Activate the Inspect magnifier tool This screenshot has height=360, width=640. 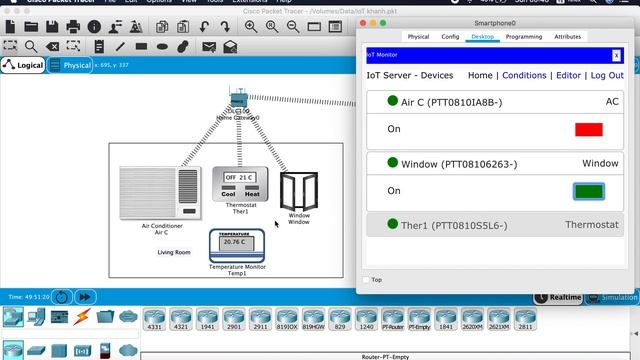tap(31, 47)
